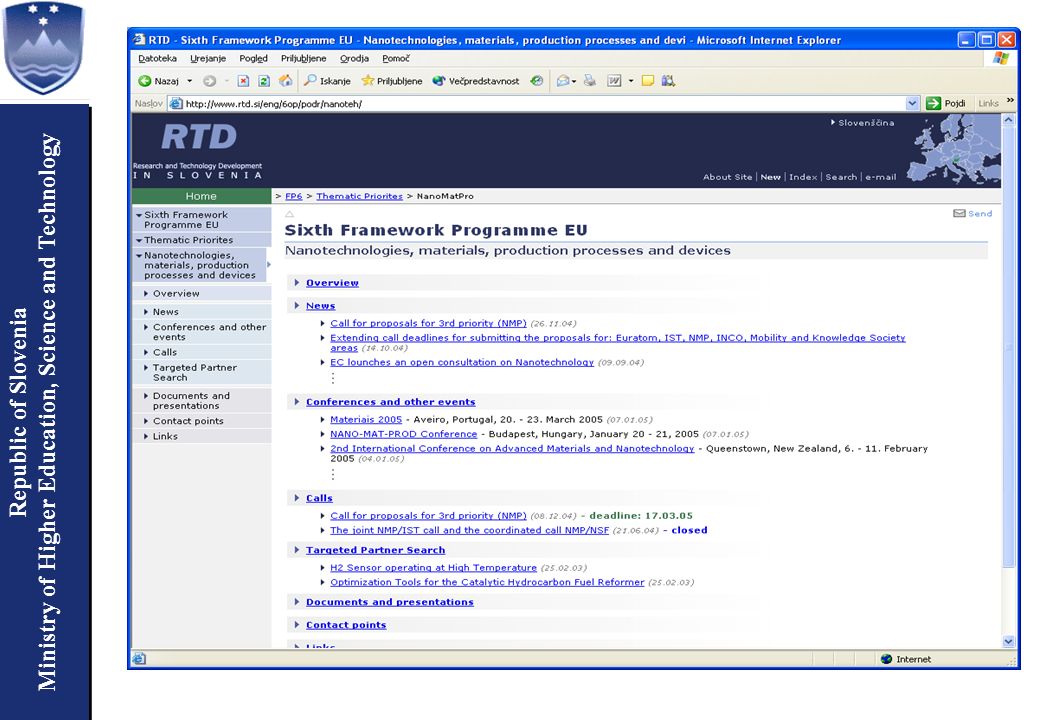Click the Print icon in toolbar
This screenshot has height=720, width=1040.
[x=590, y=81]
